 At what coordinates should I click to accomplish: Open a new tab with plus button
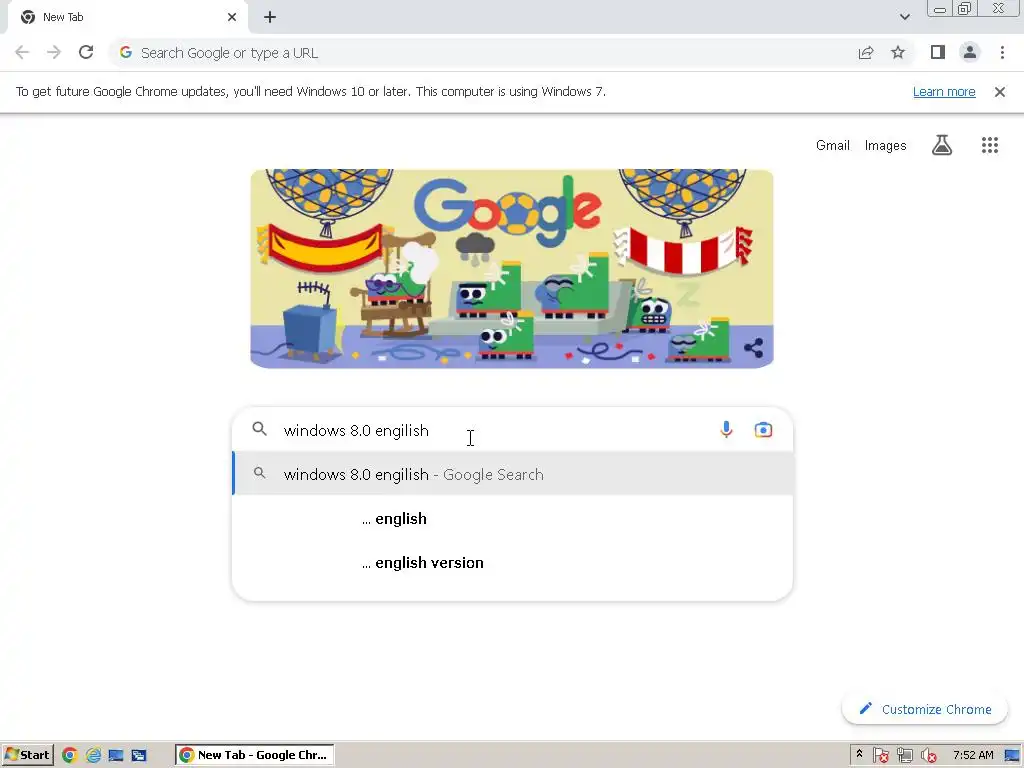click(x=270, y=18)
